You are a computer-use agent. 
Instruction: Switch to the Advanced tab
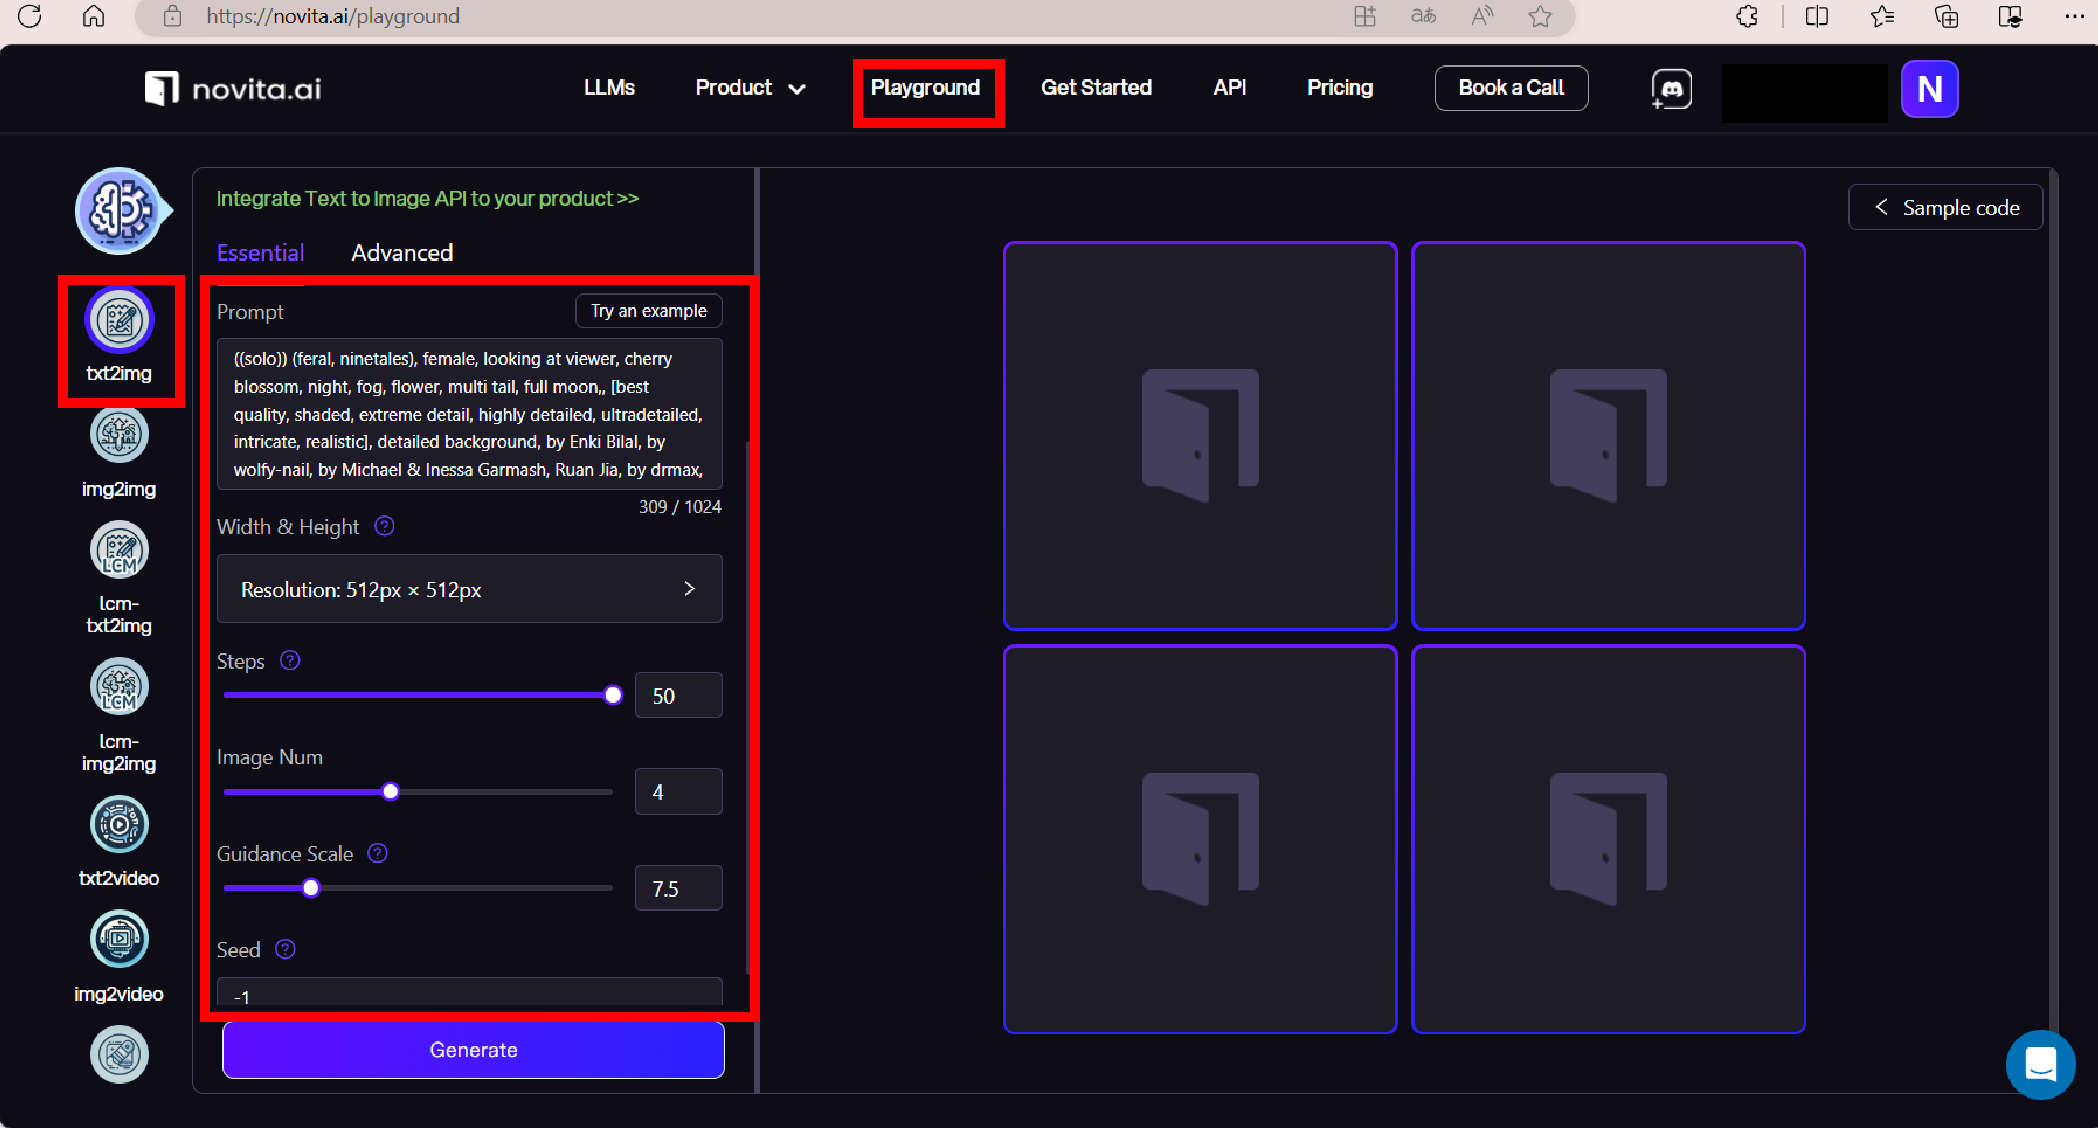pyautogui.click(x=402, y=253)
